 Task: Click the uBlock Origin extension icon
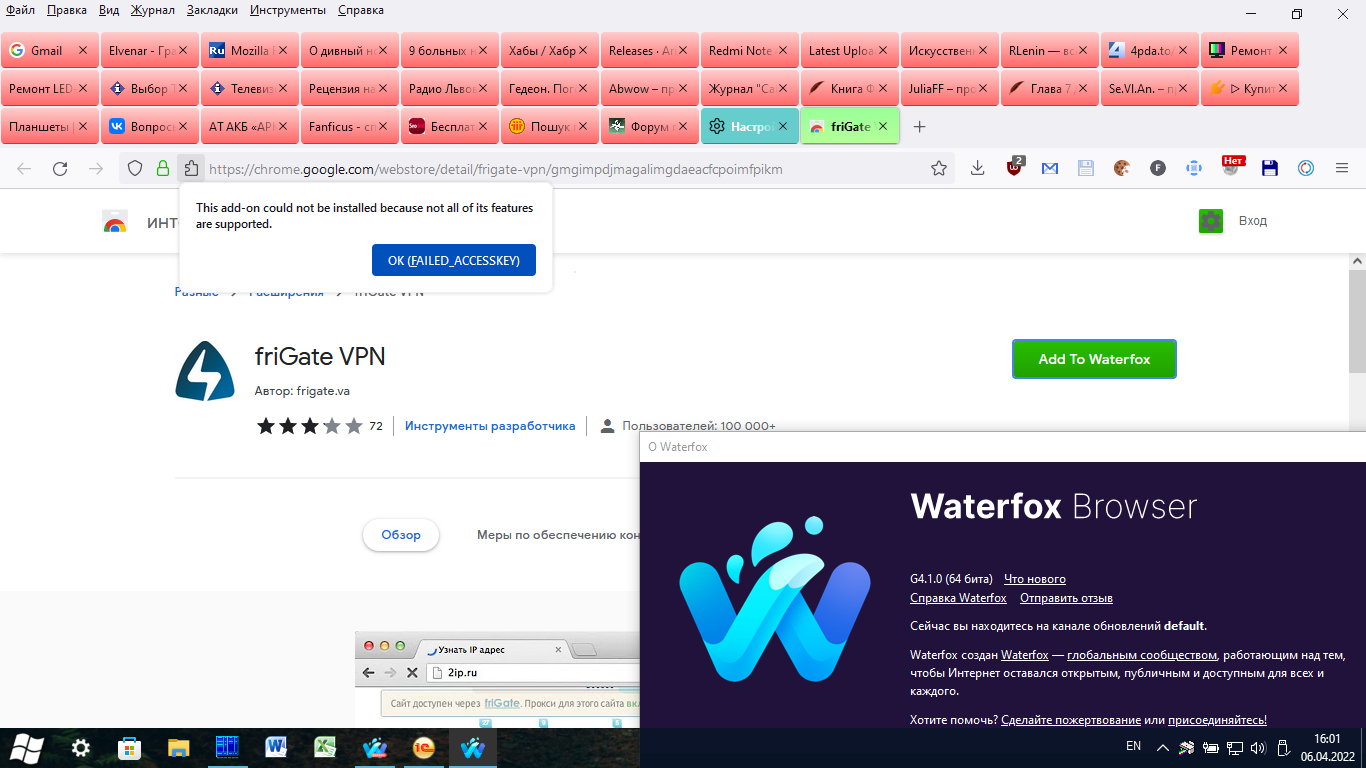pyautogui.click(x=1014, y=168)
